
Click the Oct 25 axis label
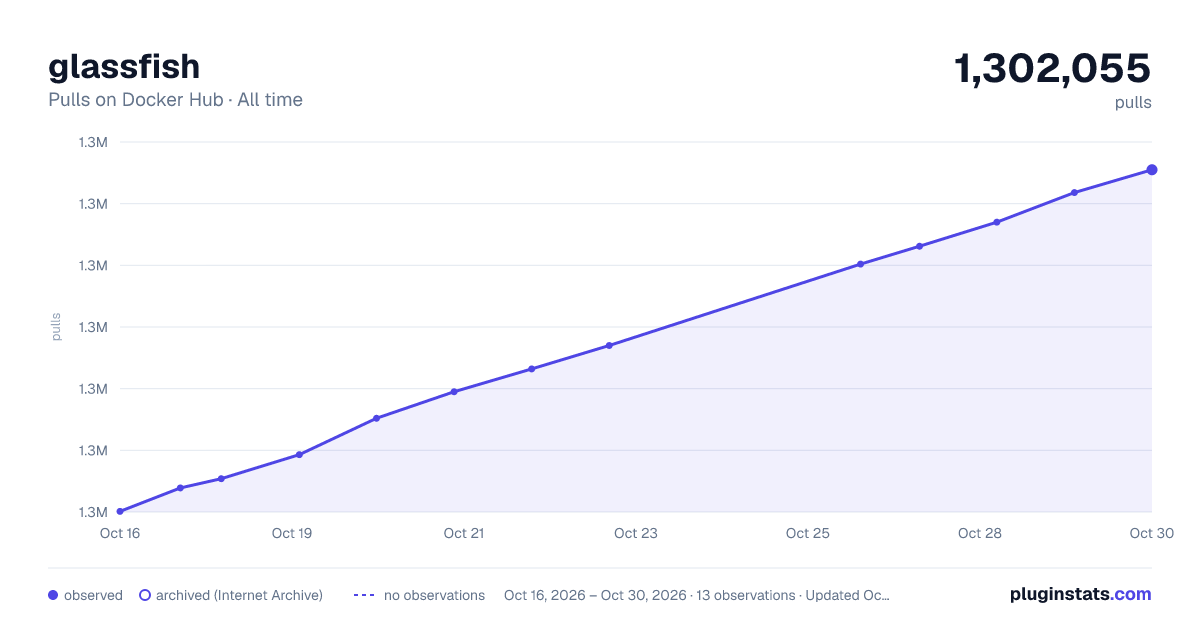808,533
